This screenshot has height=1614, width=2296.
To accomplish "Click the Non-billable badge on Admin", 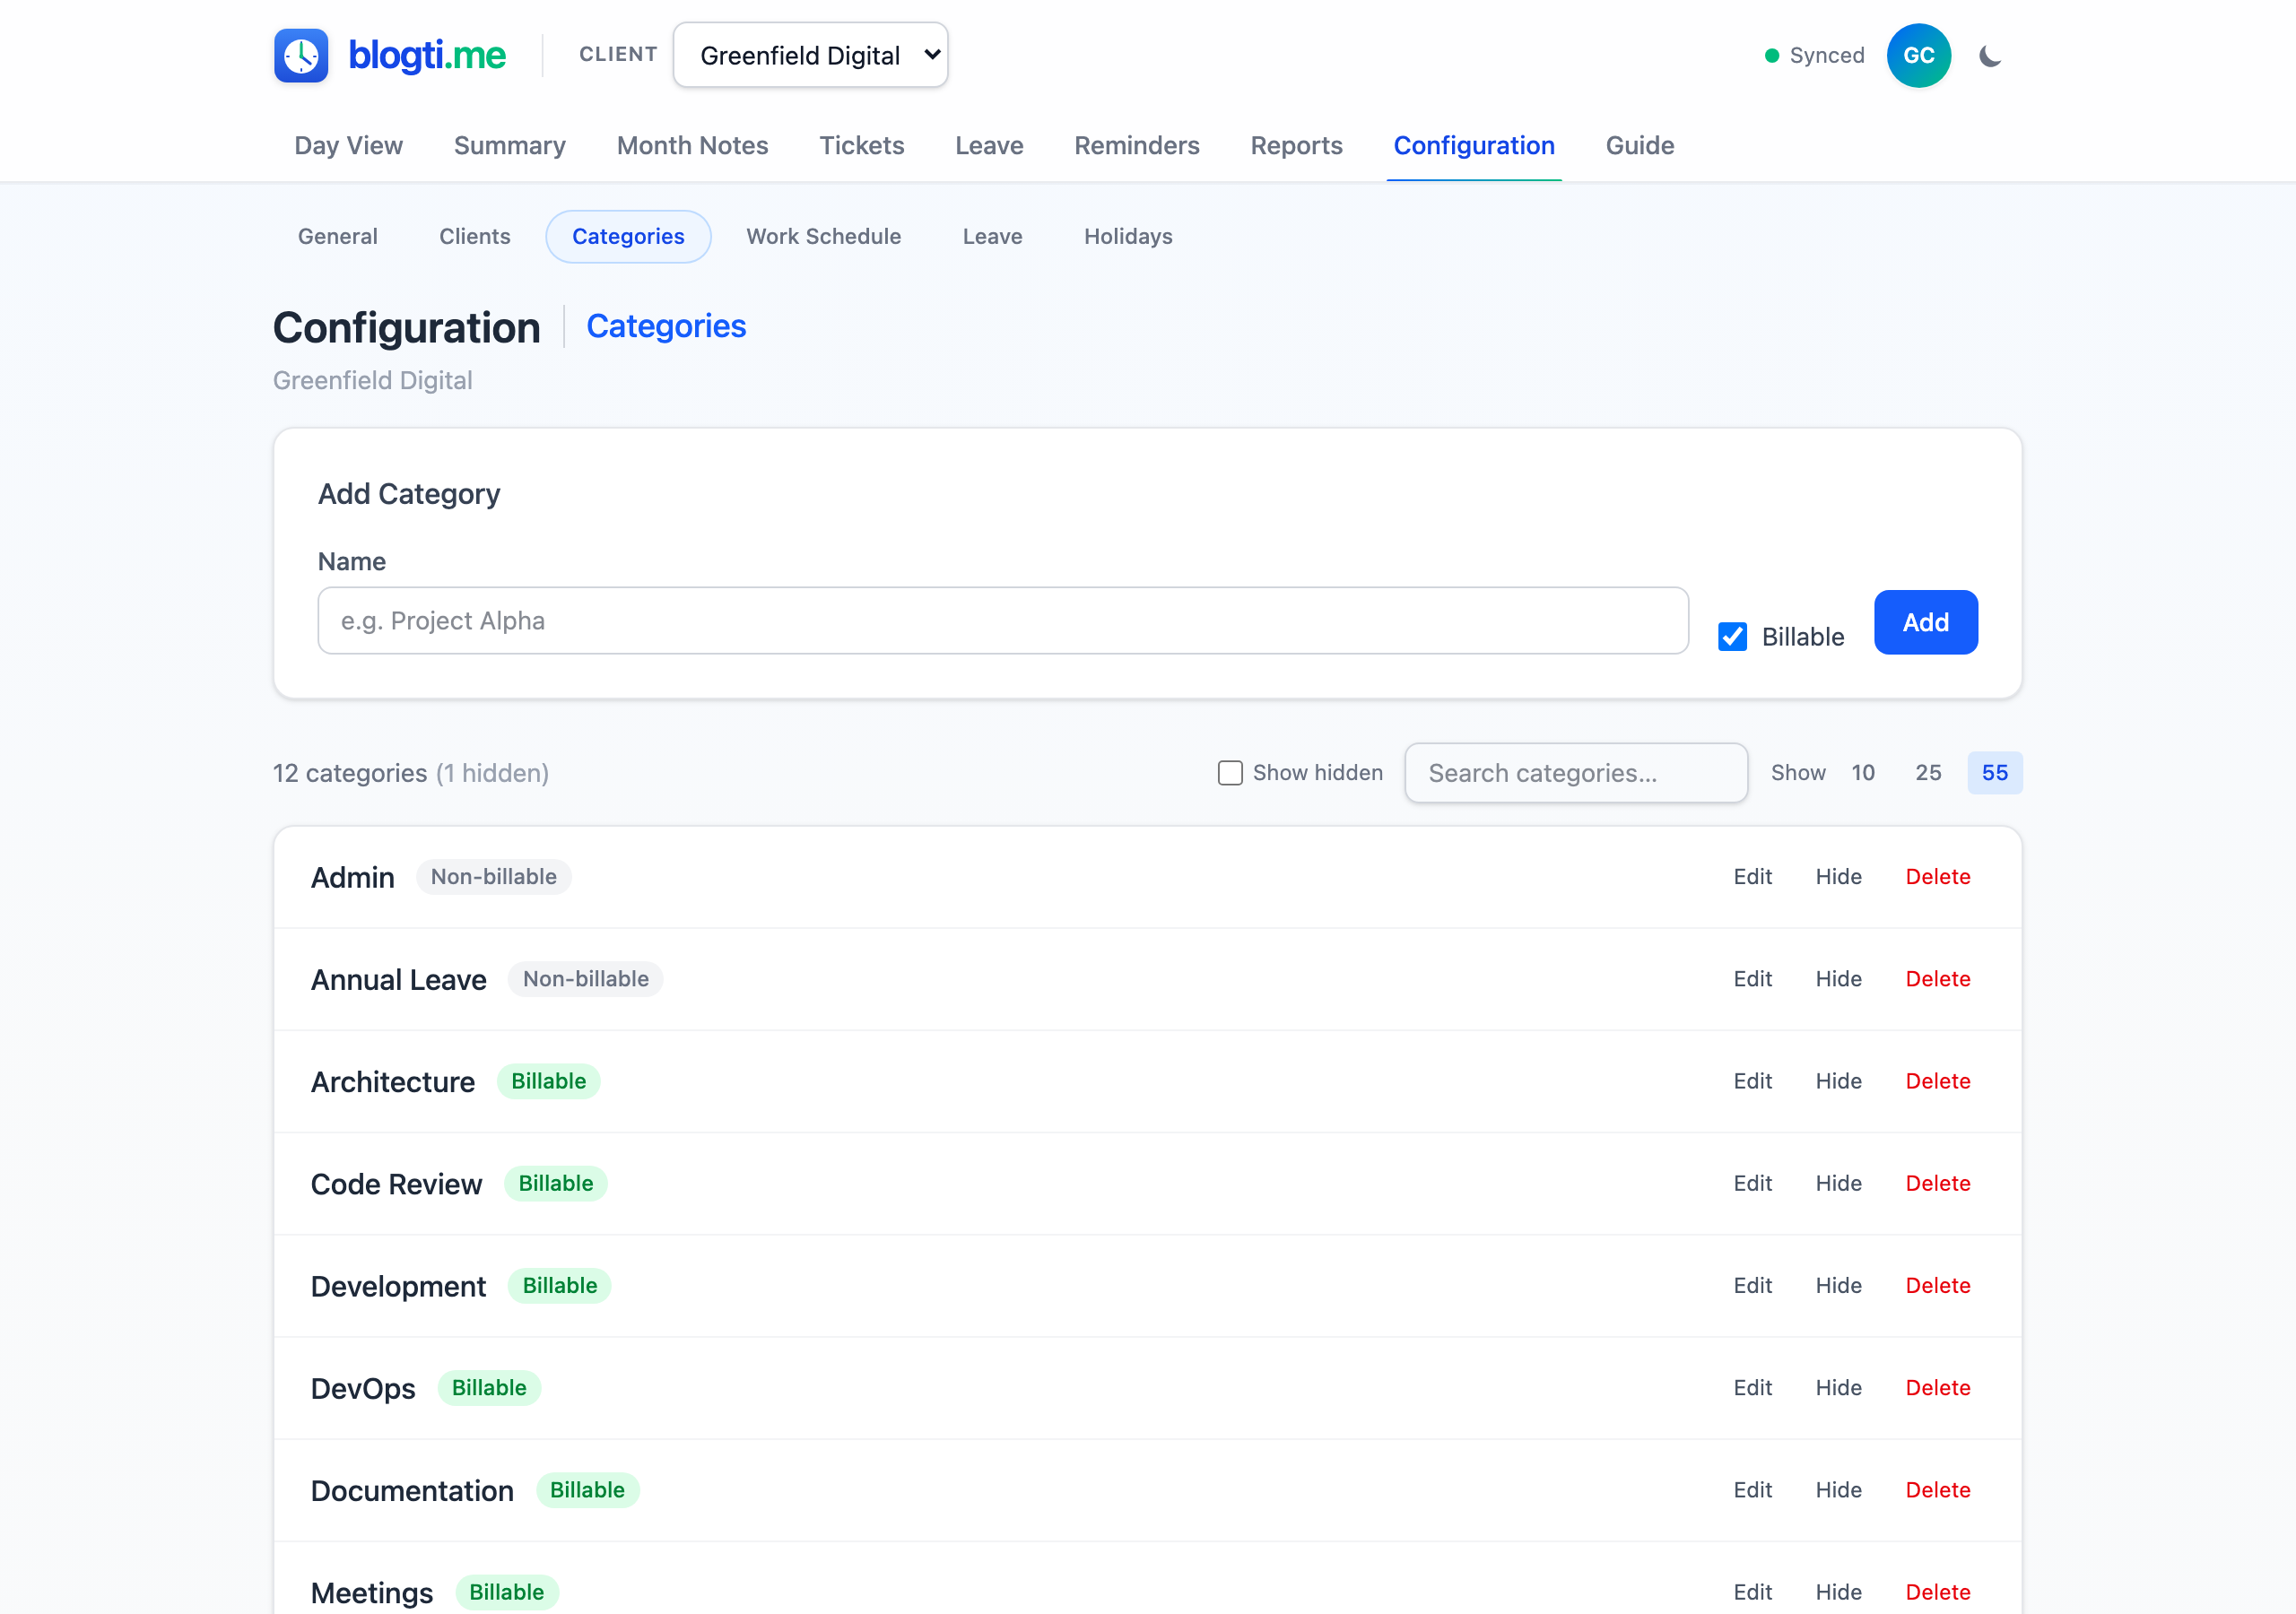I will [x=494, y=877].
